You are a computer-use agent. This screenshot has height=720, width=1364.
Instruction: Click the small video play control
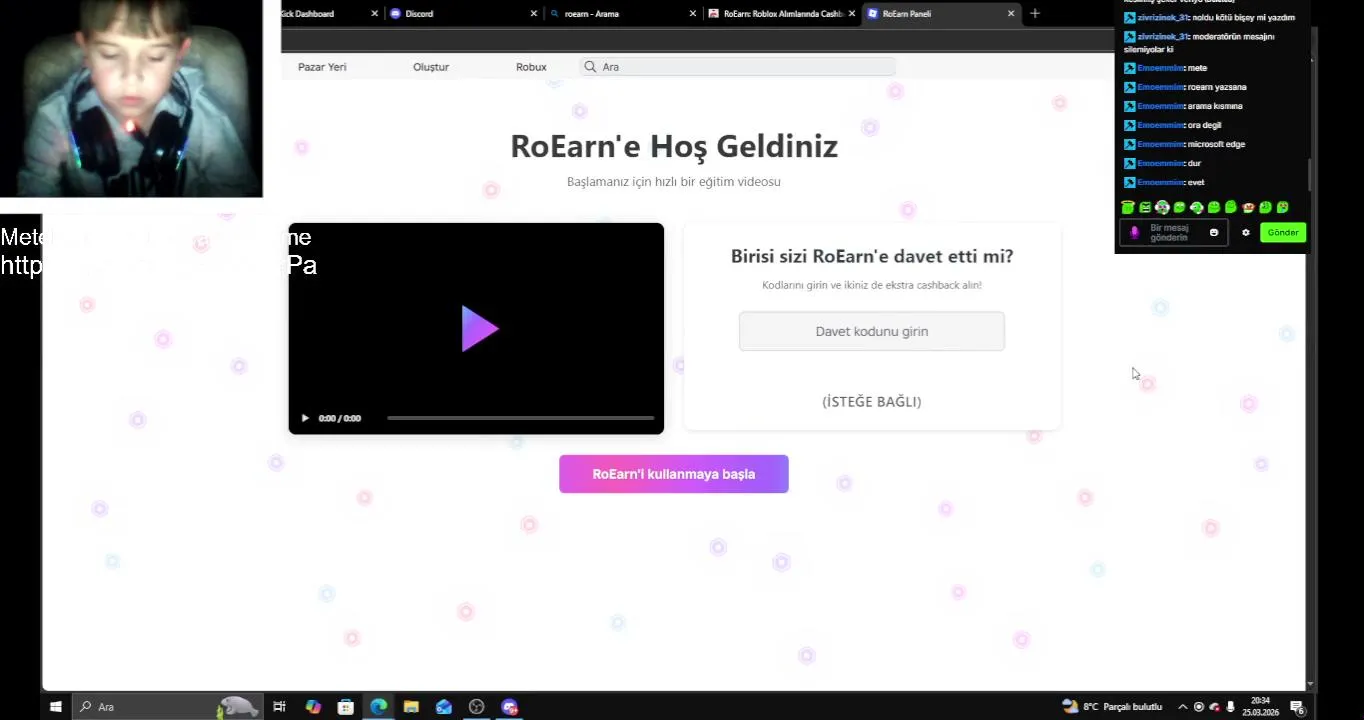(x=305, y=418)
